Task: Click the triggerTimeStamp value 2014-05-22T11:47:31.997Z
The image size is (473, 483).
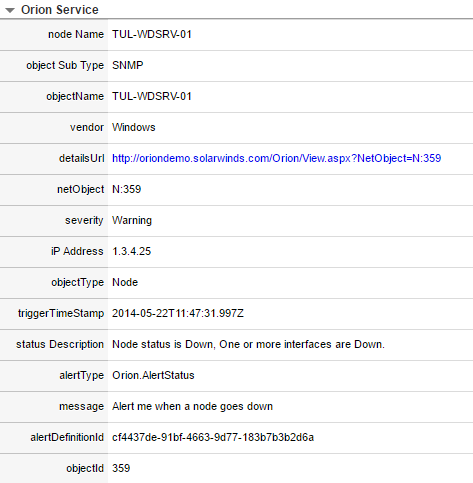Action: click(x=178, y=313)
